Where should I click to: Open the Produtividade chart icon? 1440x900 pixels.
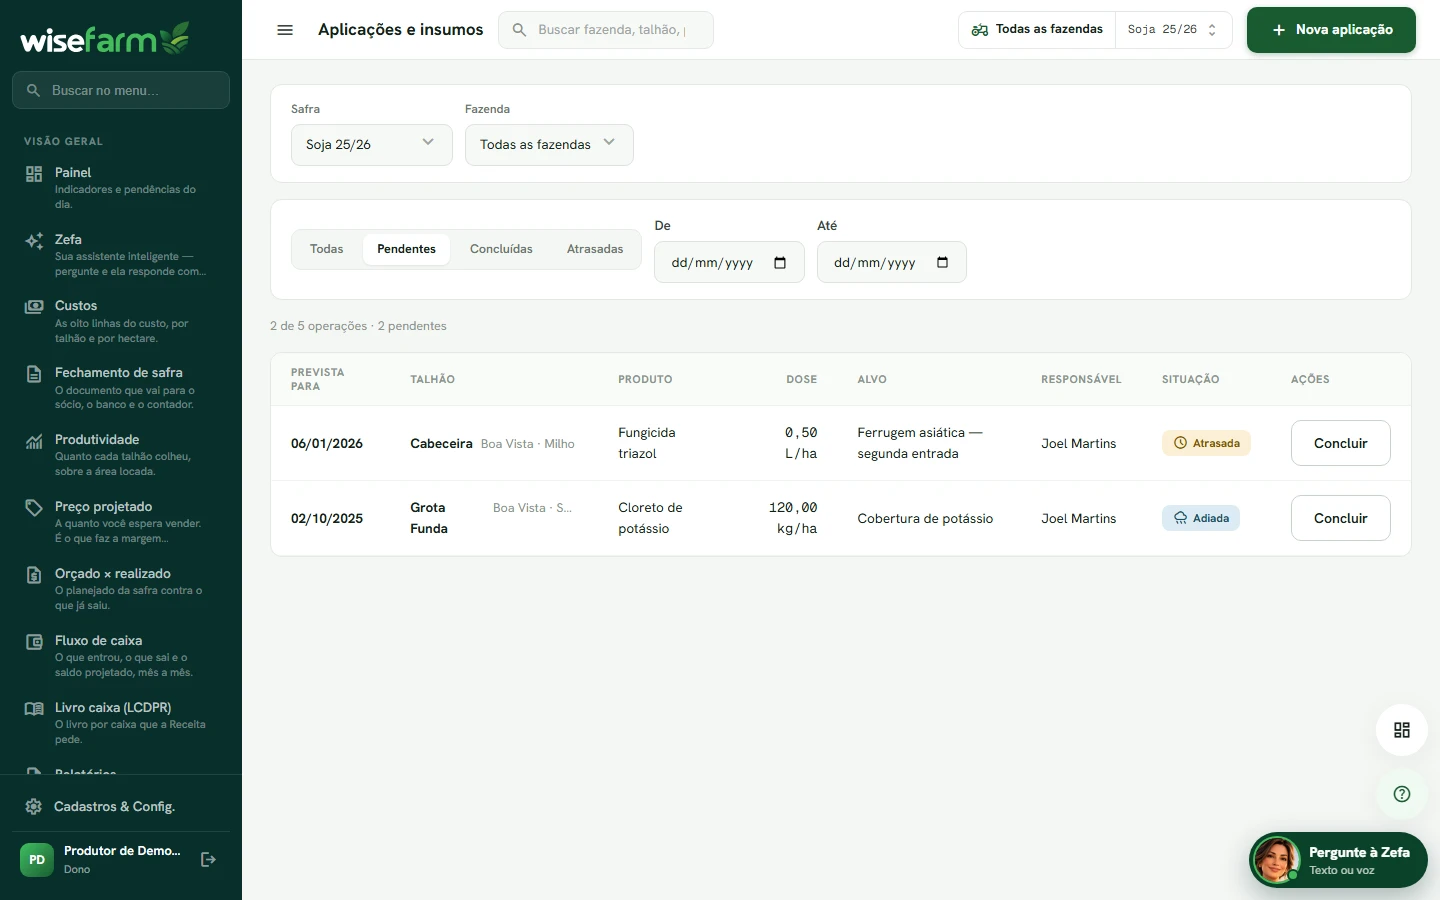pyautogui.click(x=34, y=441)
